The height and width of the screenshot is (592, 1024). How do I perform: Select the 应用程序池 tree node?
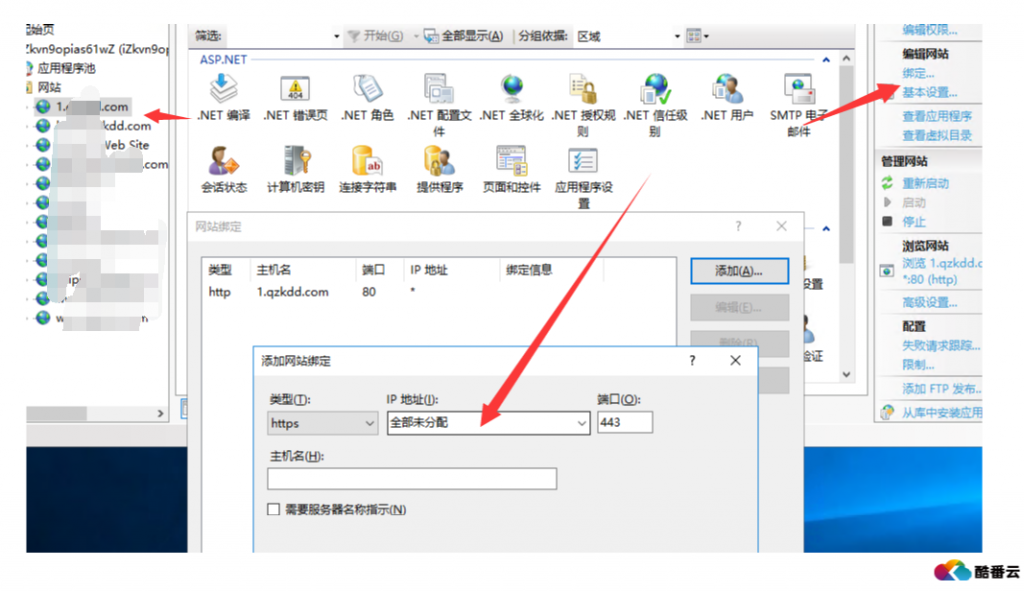coord(66,68)
